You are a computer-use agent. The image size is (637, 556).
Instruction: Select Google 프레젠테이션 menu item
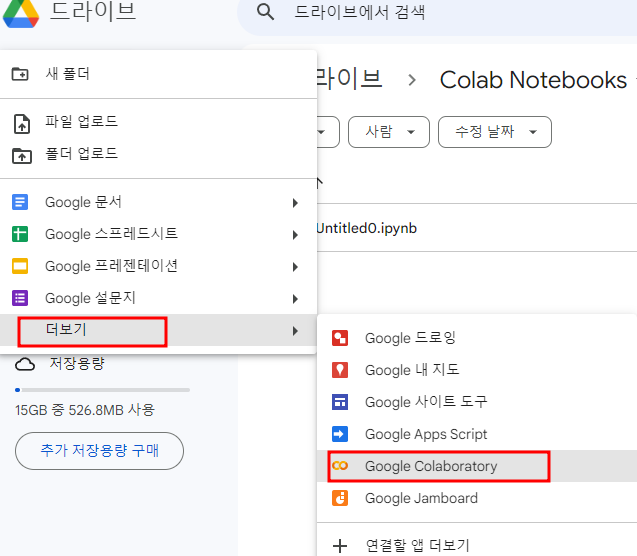click(x=158, y=266)
